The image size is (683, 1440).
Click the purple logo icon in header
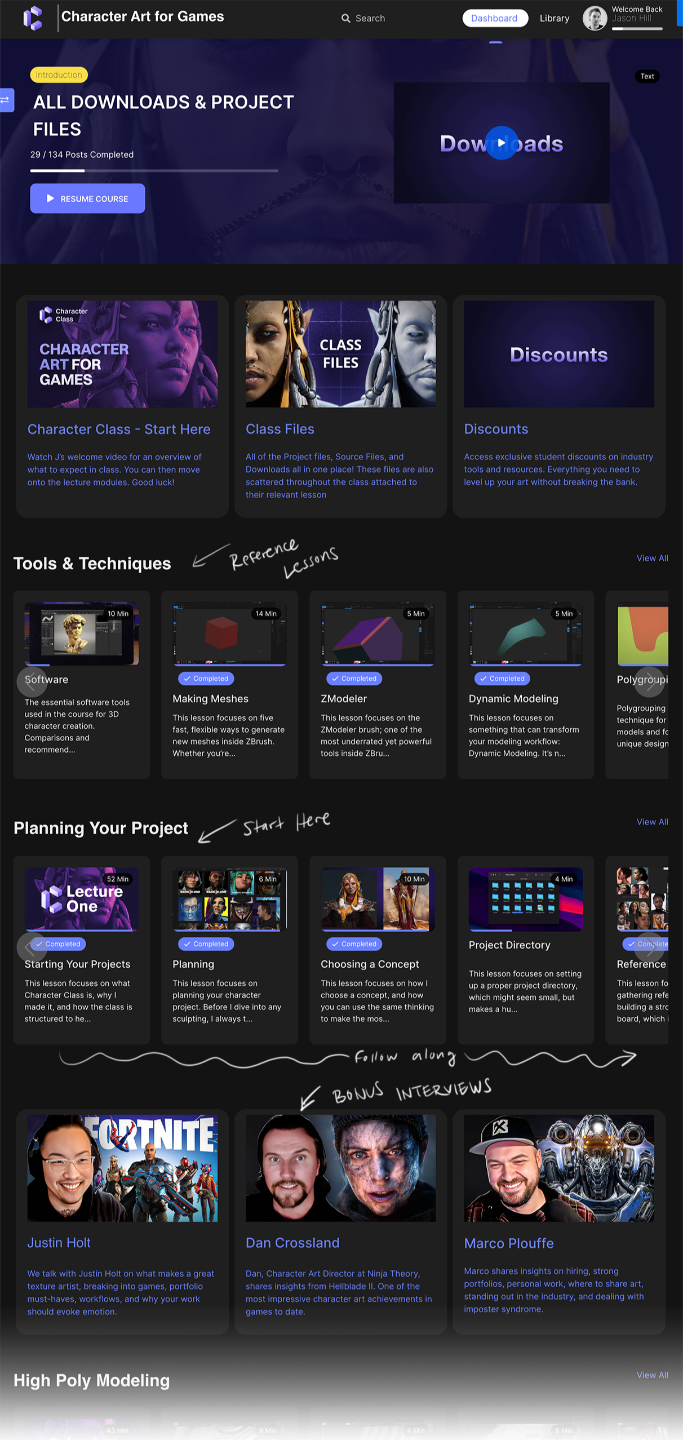coord(33,17)
